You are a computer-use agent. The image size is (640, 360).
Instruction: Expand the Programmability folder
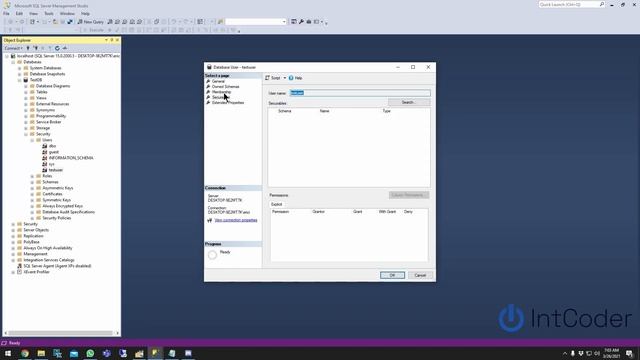pos(26,116)
